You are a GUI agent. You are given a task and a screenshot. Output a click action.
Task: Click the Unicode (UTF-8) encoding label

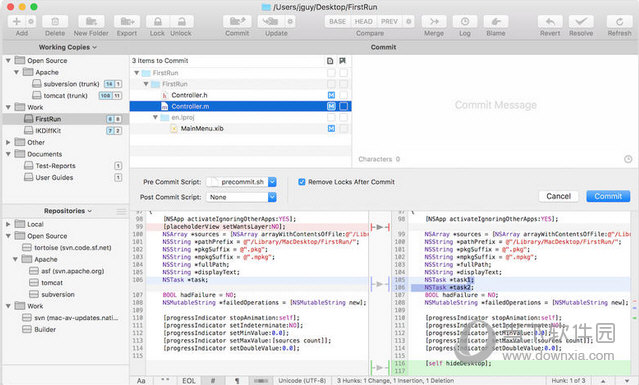[x=302, y=381]
